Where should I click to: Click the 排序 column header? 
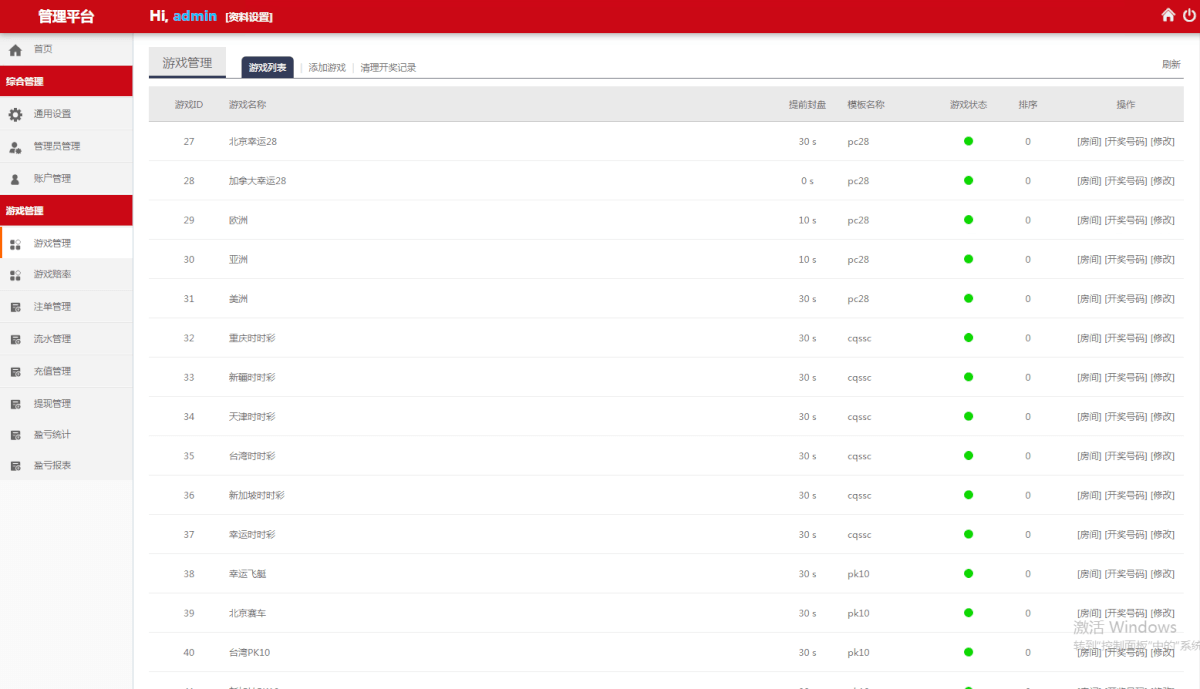coord(1028,104)
